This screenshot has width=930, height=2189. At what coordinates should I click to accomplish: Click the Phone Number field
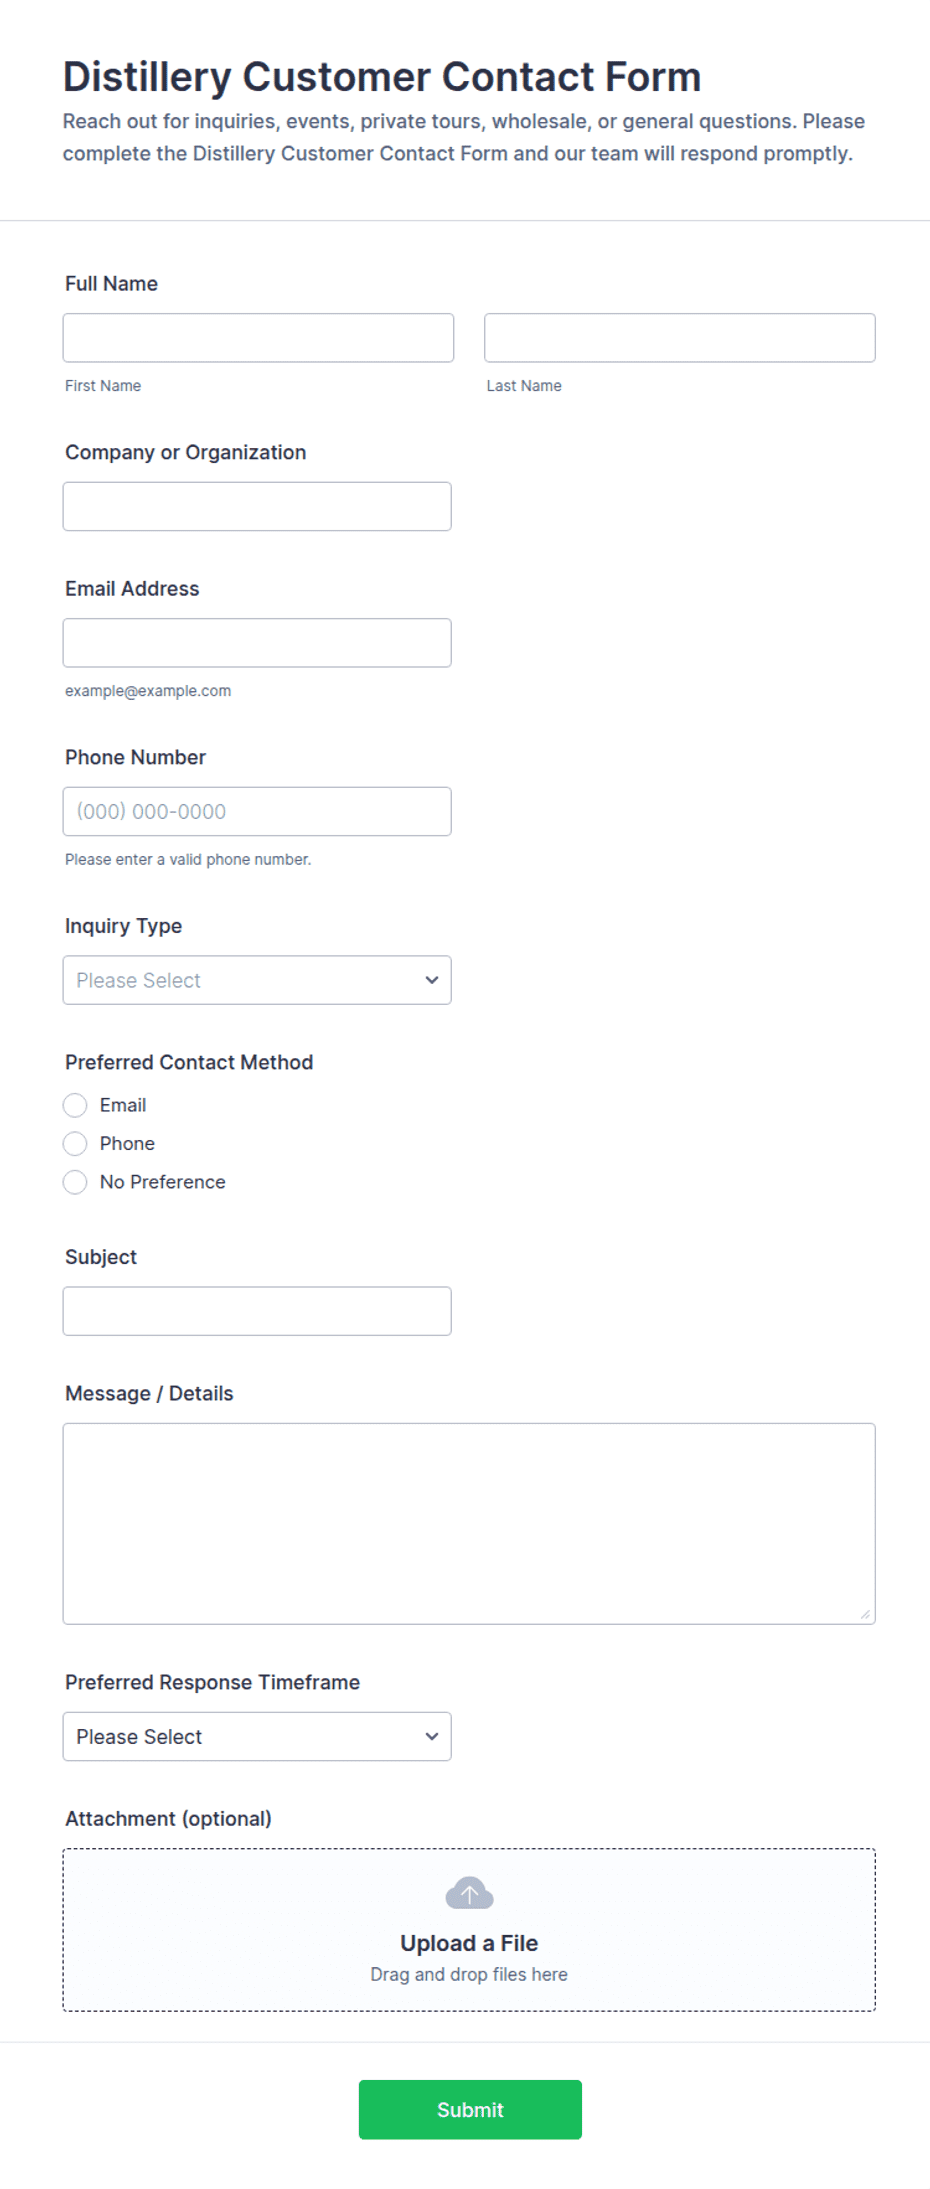pyautogui.click(x=257, y=811)
